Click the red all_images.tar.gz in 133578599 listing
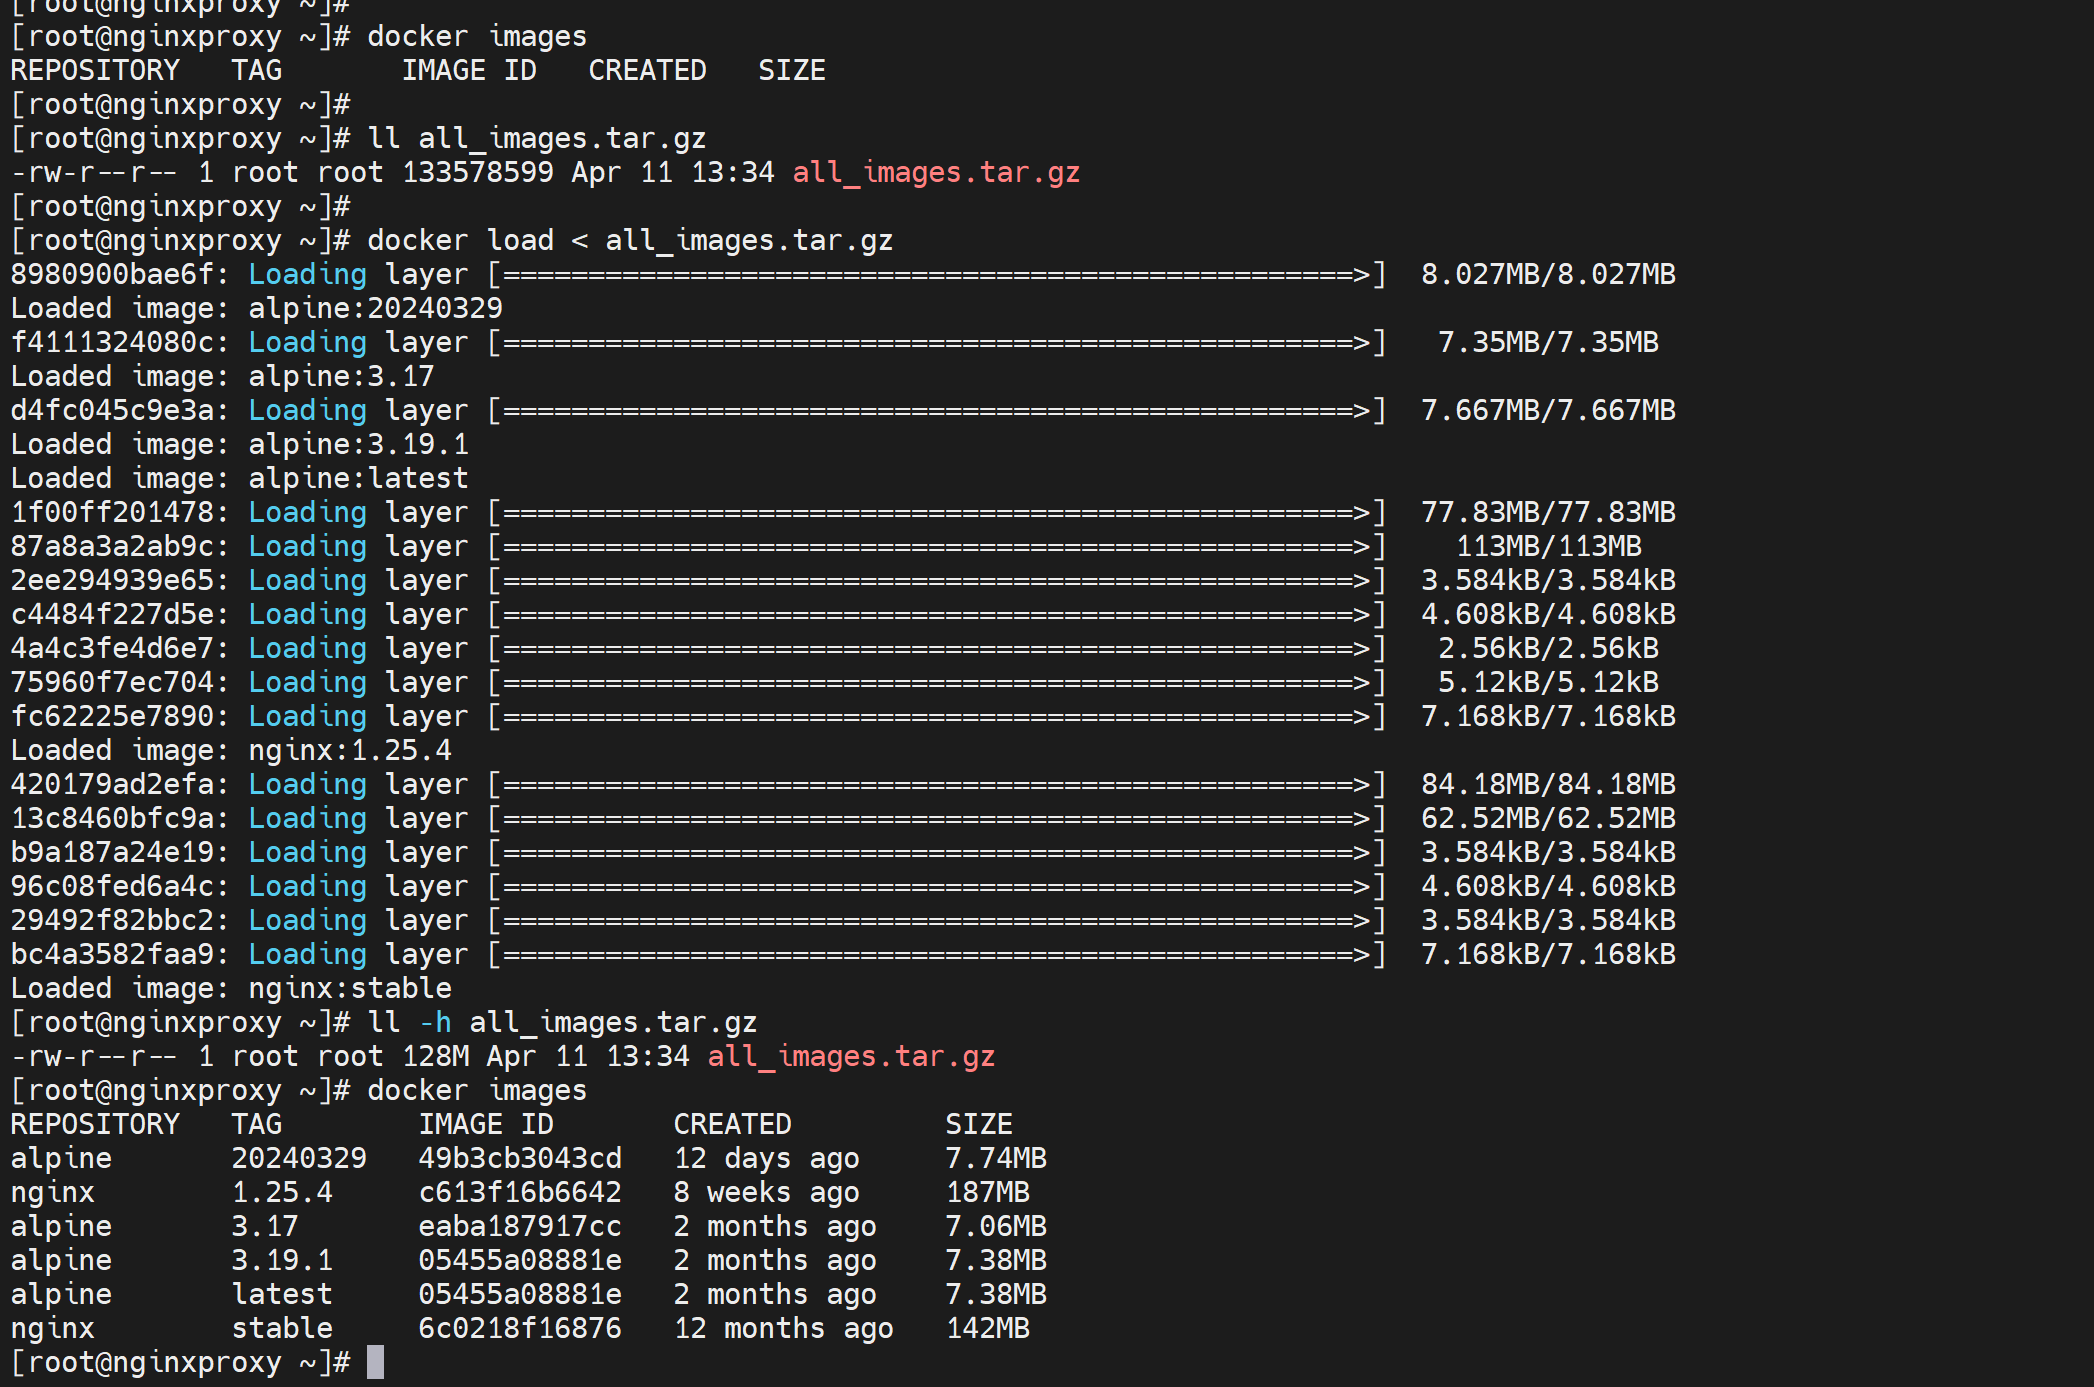The width and height of the screenshot is (2094, 1387). pos(936,172)
